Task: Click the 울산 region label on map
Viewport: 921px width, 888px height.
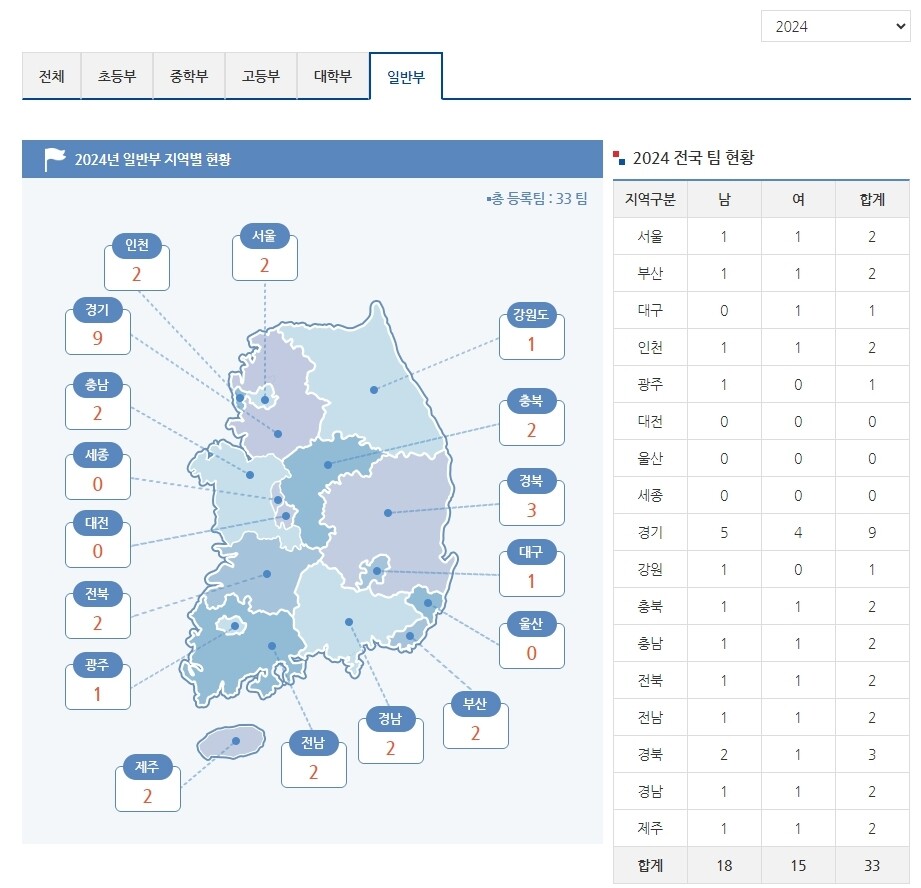Action: coord(531,624)
